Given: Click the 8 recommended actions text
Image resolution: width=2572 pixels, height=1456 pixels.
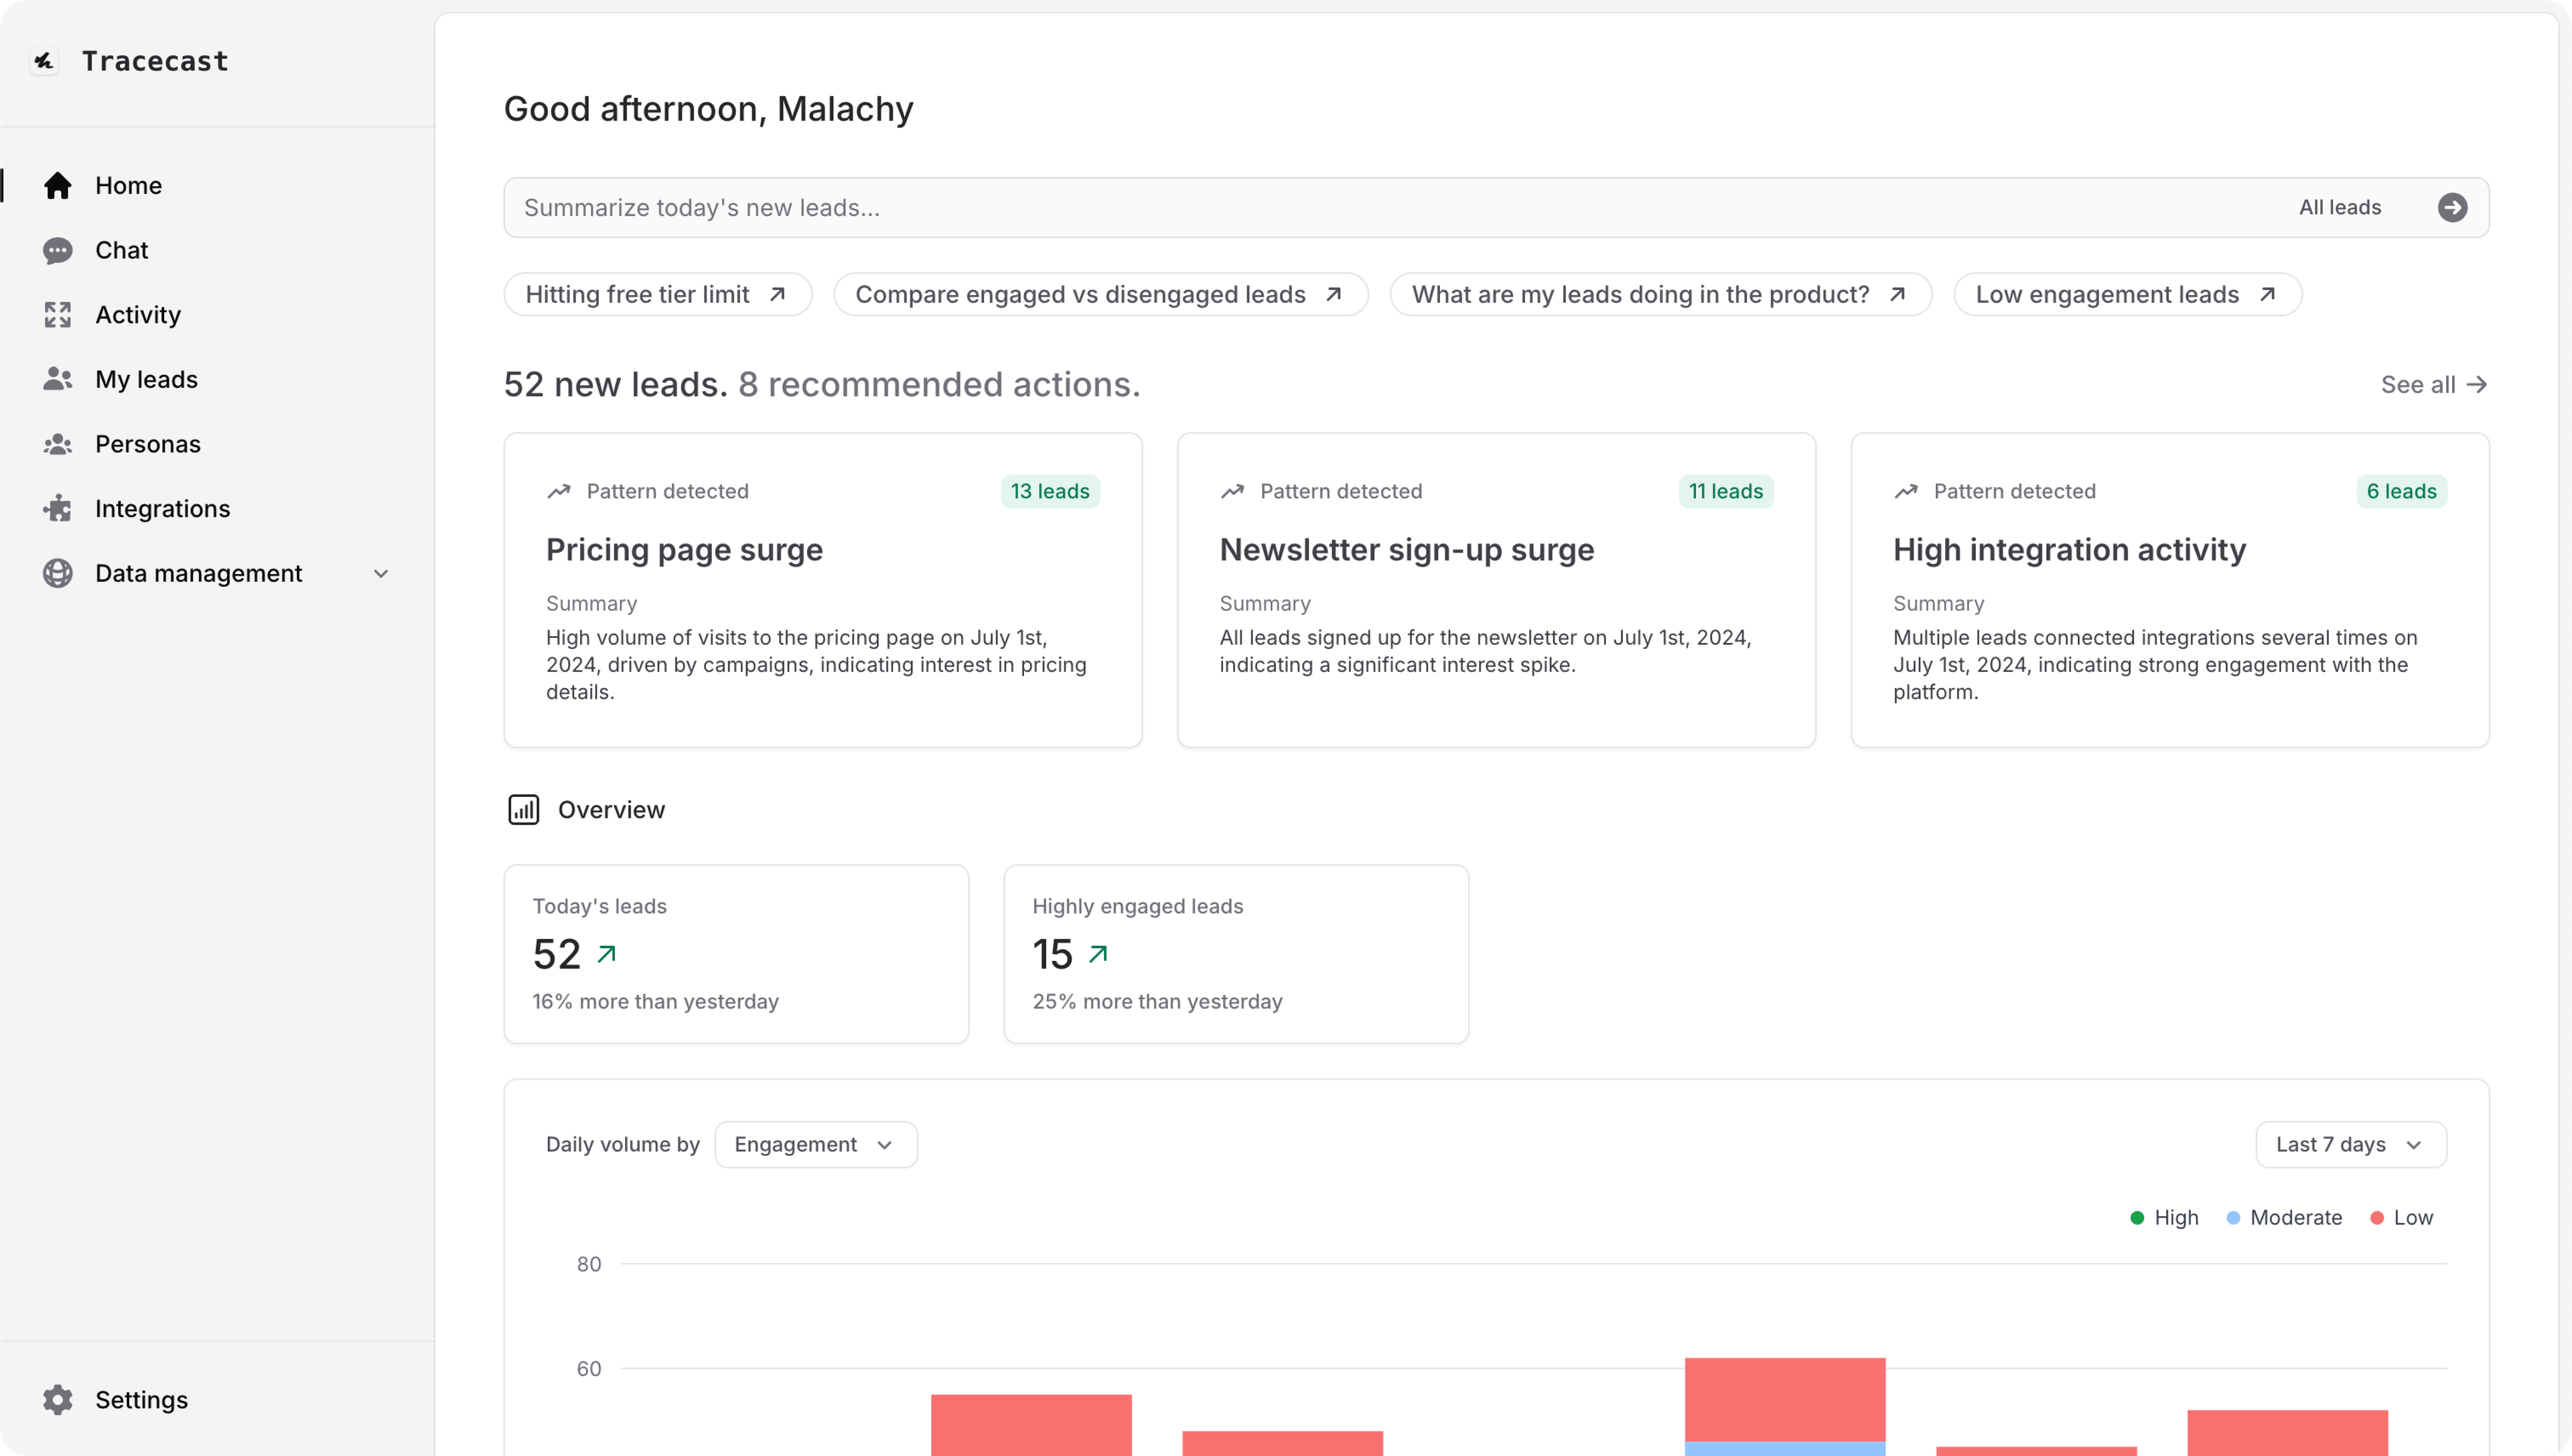Looking at the screenshot, I should 939,385.
